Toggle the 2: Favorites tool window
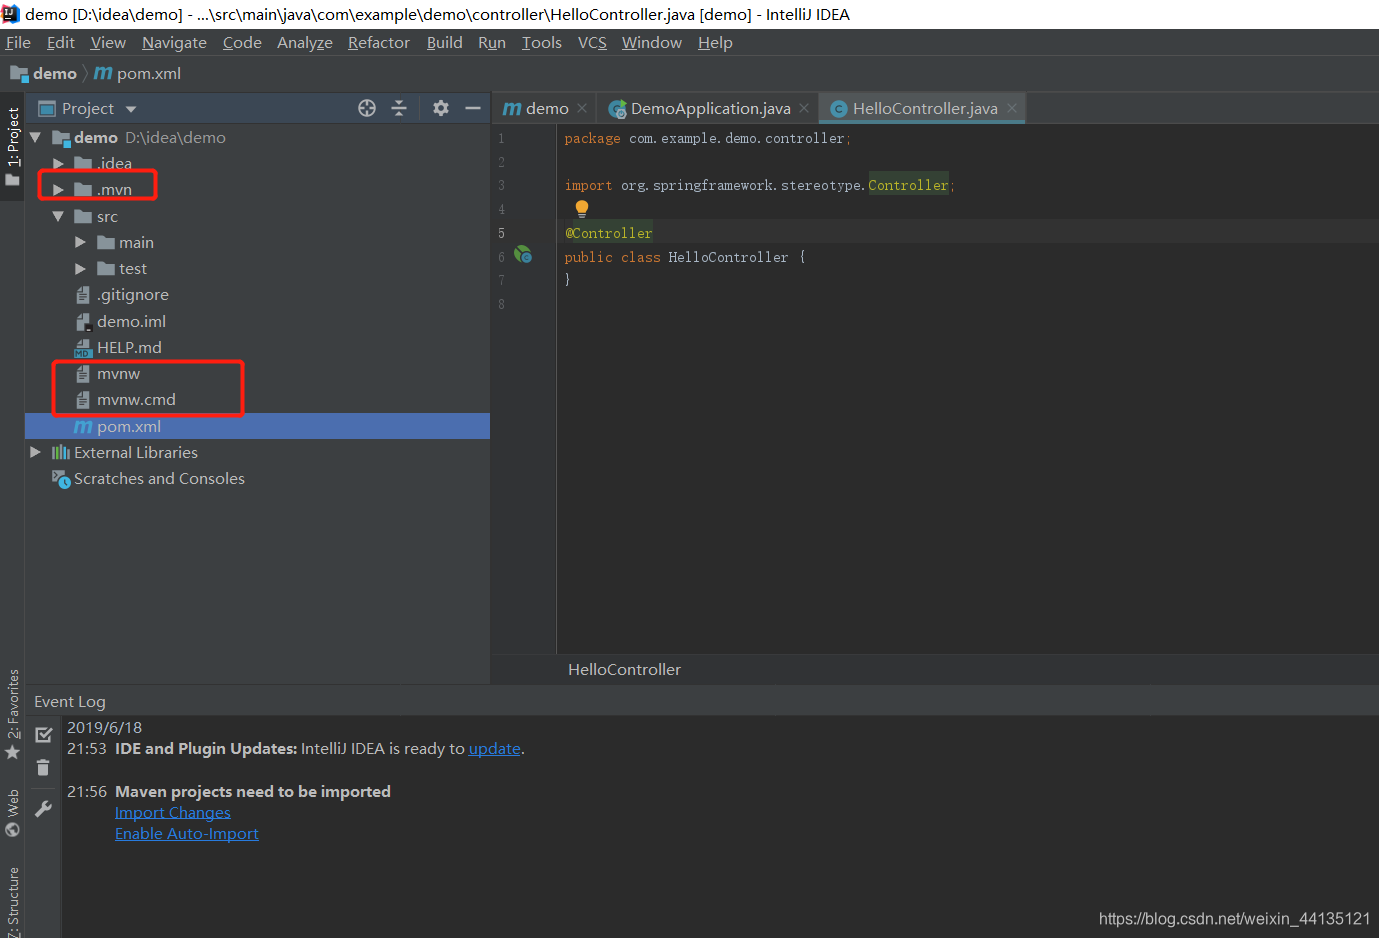Screen dimensions: 1379x938 click(x=12, y=712)
